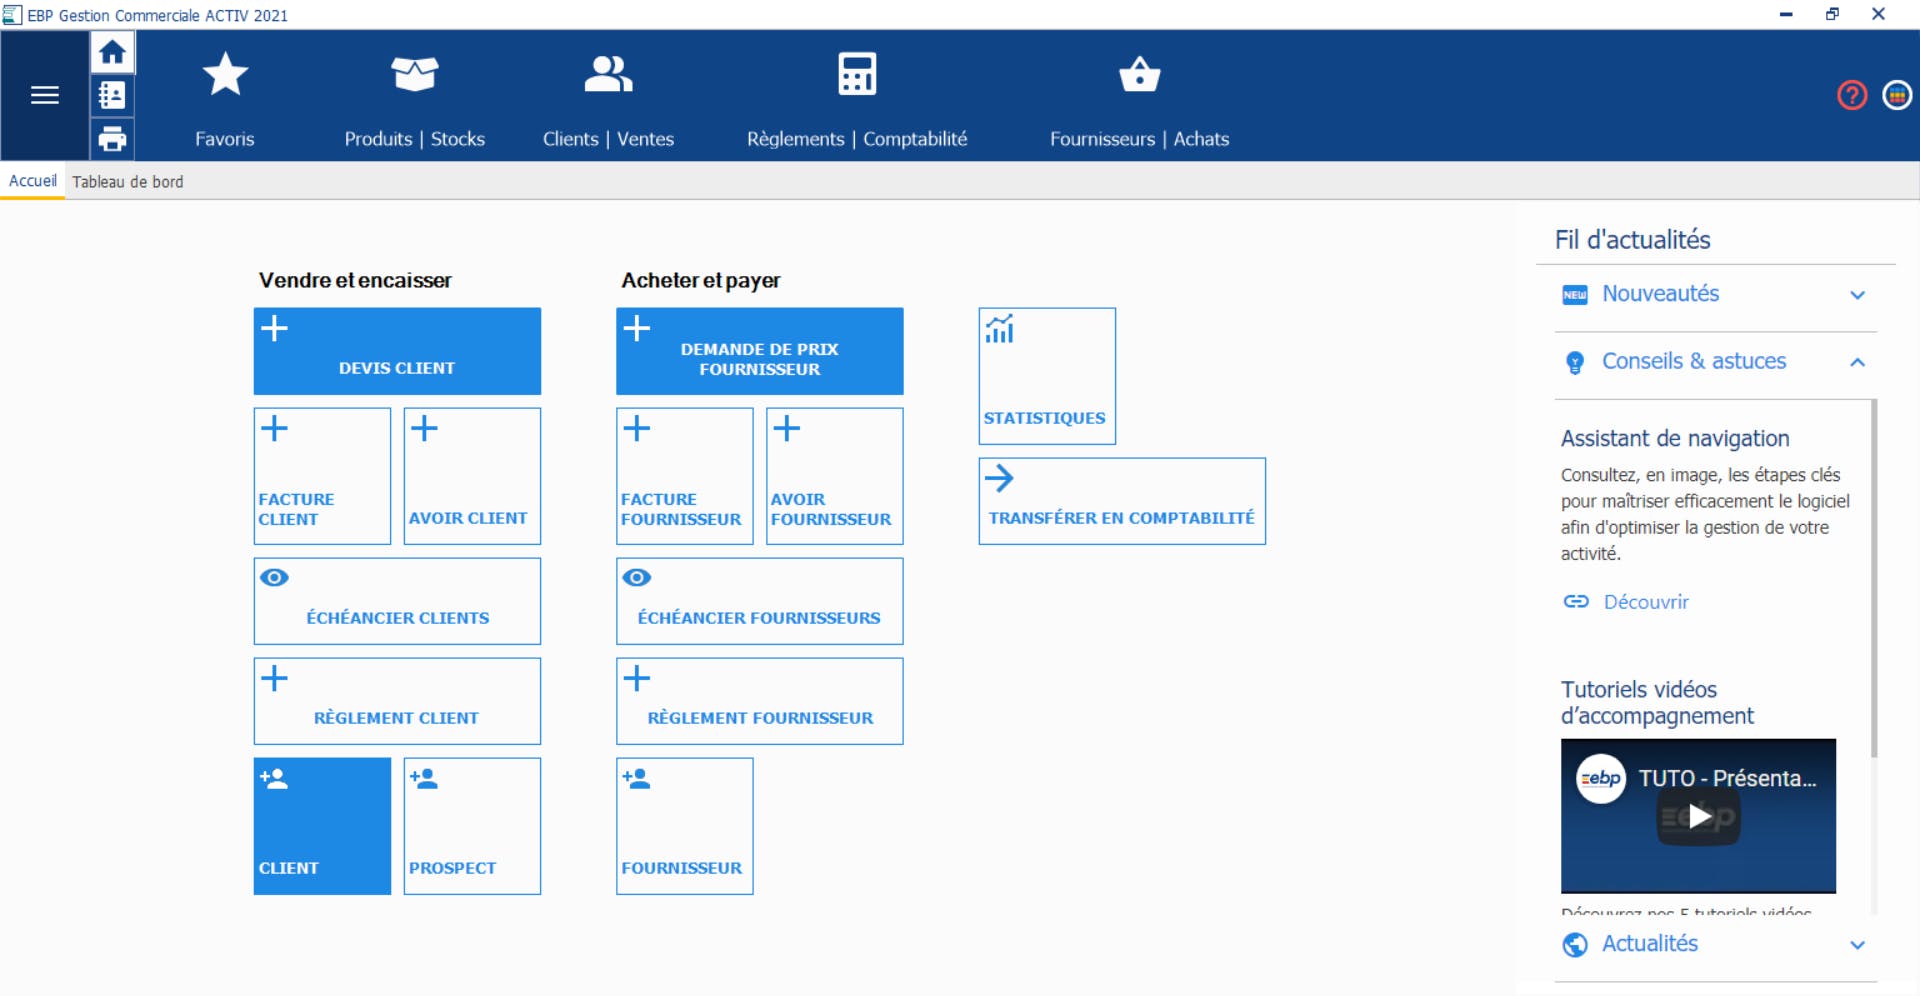Expand the Actualités section
This screenshot has height=996, width=1920.
coord(1715,944)
